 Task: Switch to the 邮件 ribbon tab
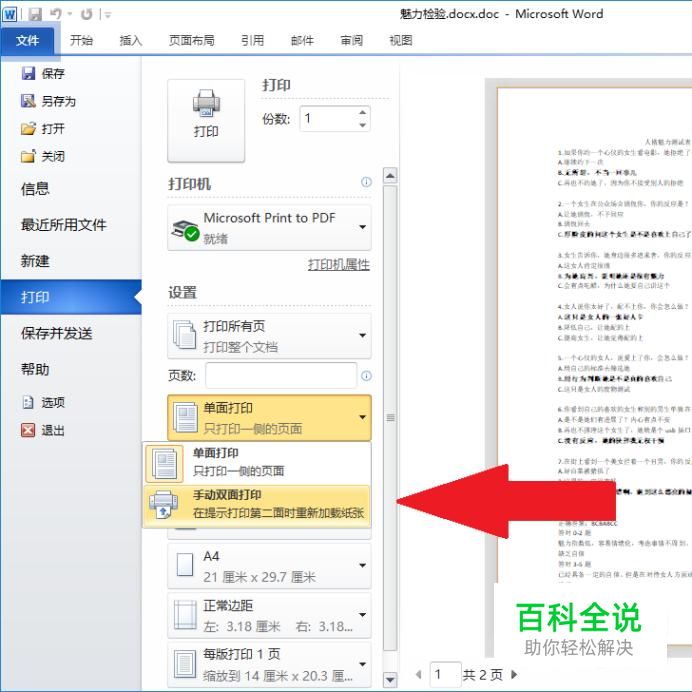[x=302, y=41]
